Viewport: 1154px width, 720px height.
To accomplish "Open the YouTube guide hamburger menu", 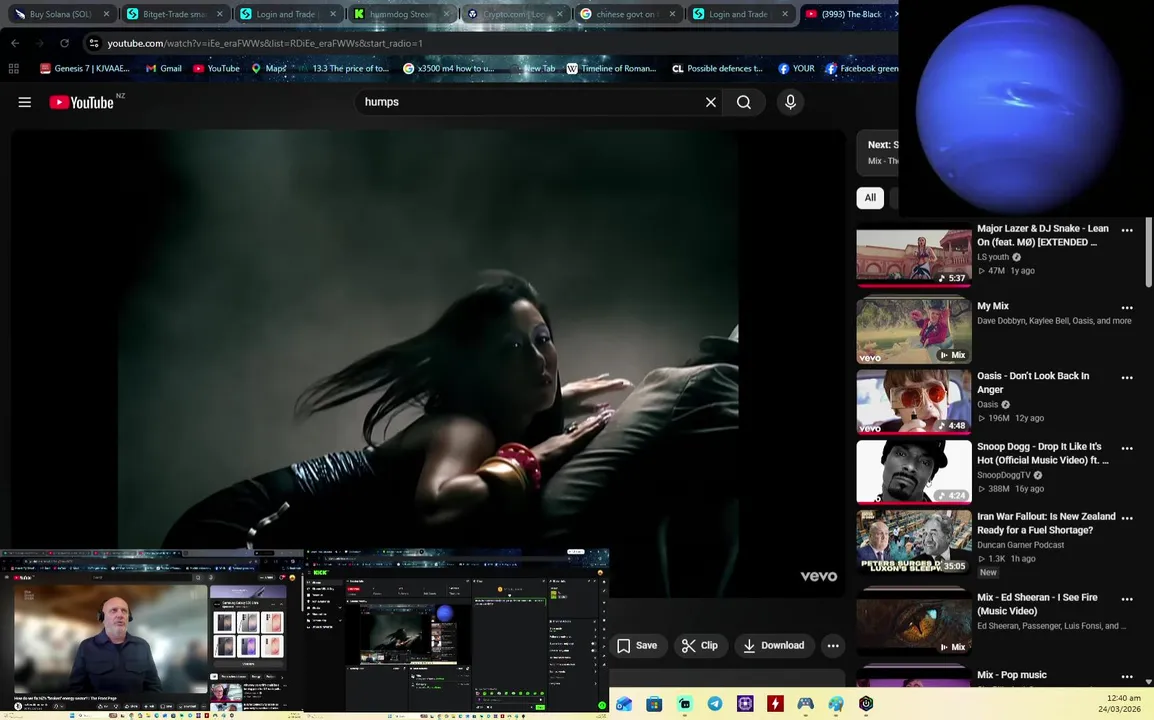I will 25,102.
